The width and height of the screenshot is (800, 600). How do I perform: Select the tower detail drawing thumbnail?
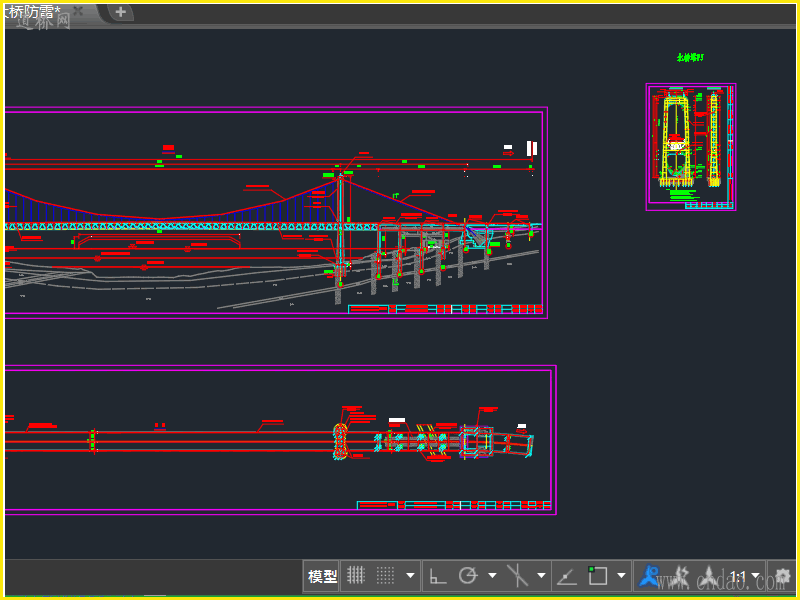coord(691,147)
